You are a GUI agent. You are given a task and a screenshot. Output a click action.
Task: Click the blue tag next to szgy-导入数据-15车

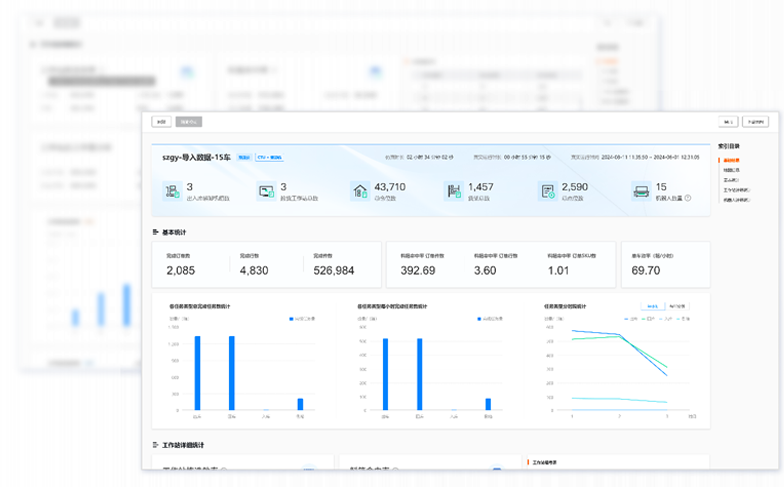tap(244, 157)
